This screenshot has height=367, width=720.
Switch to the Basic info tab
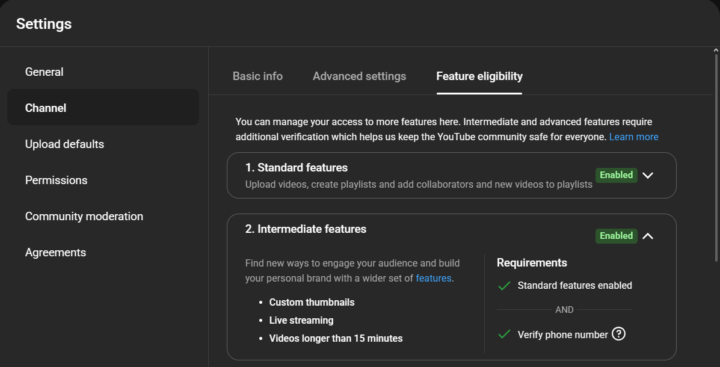258,76
